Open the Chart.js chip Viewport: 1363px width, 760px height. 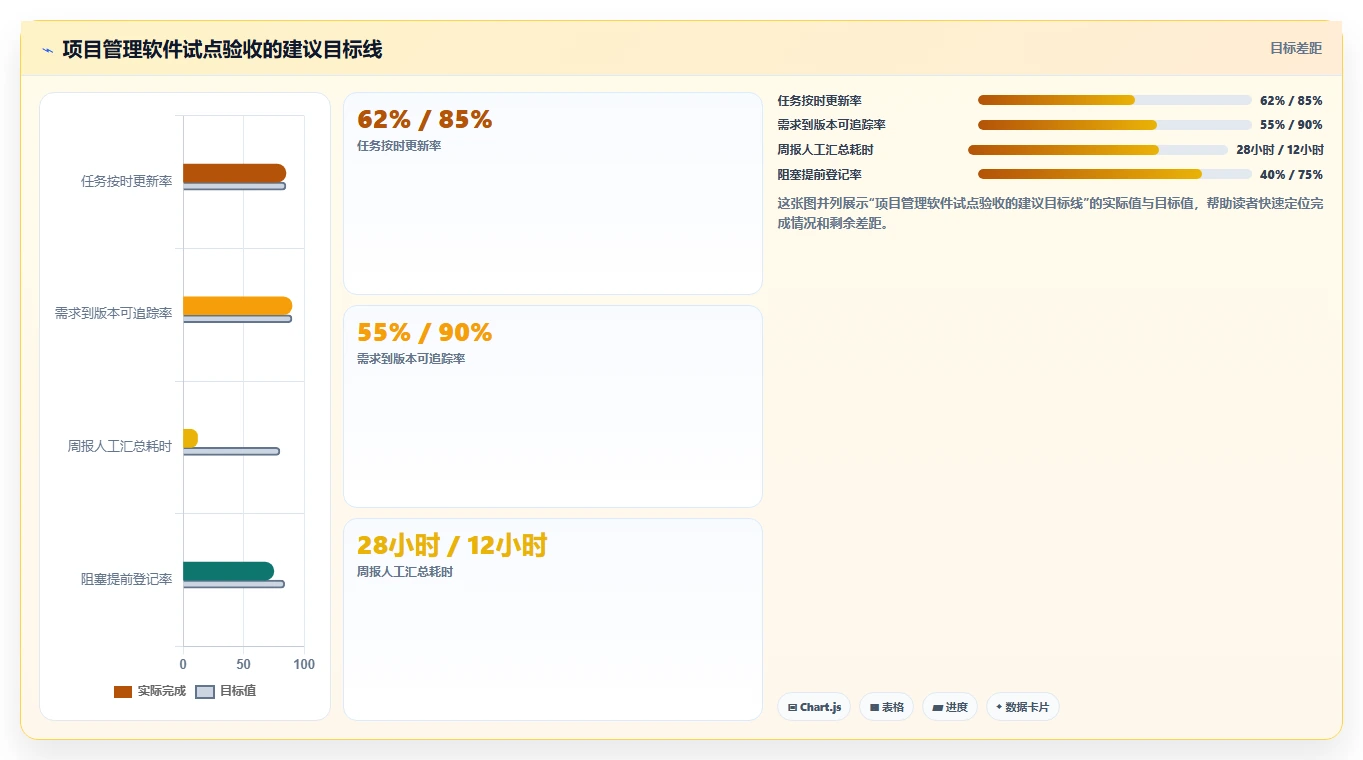814,707
